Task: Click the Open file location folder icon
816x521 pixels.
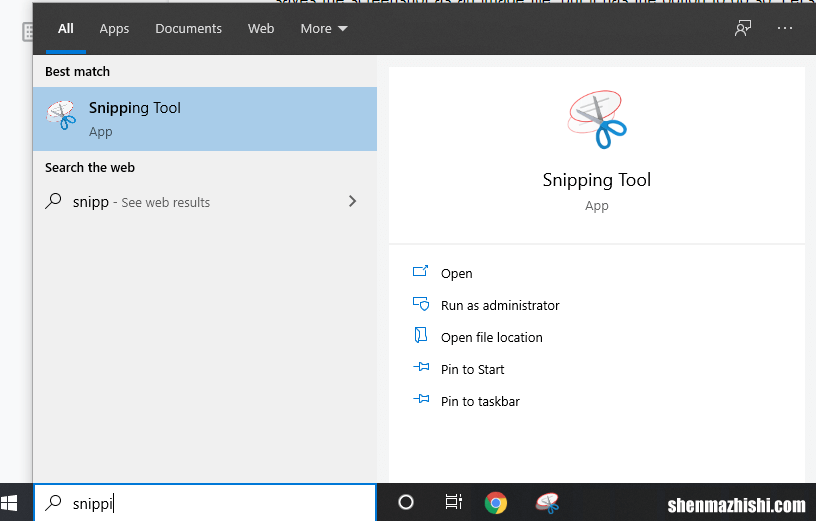Action: 420,335
